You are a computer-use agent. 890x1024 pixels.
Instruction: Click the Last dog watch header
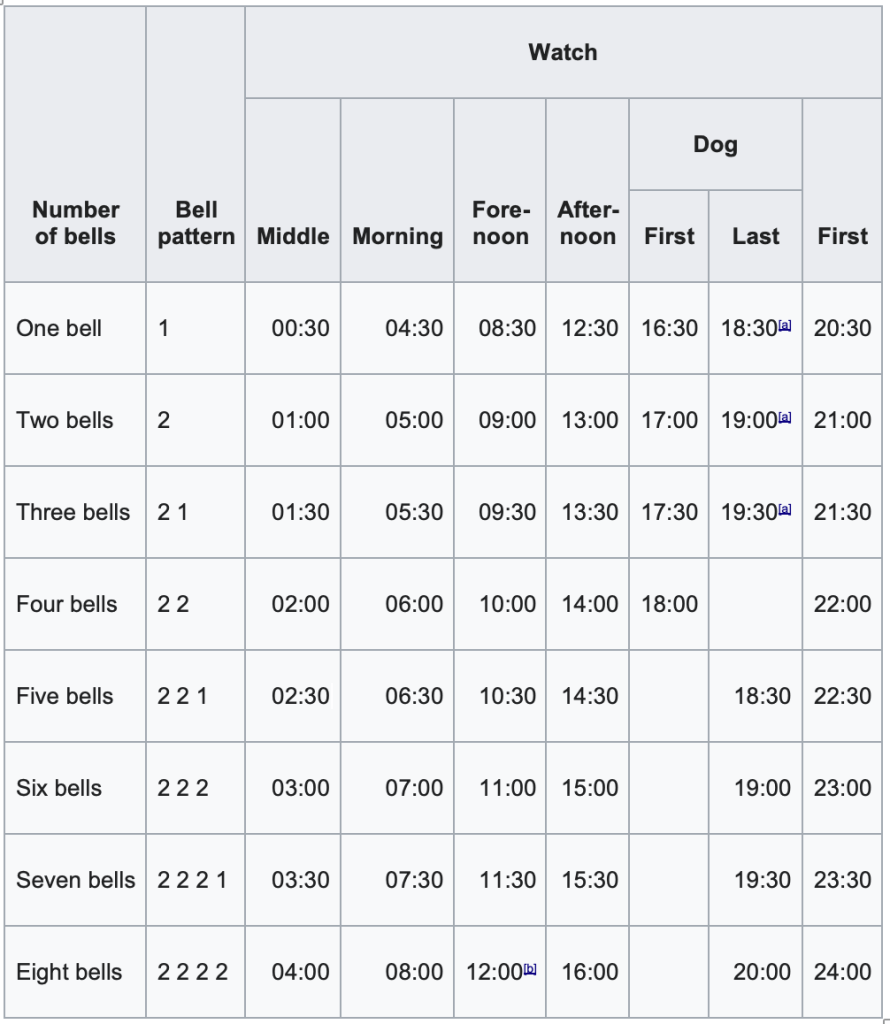pyautogui.click(x=755, y=236)
